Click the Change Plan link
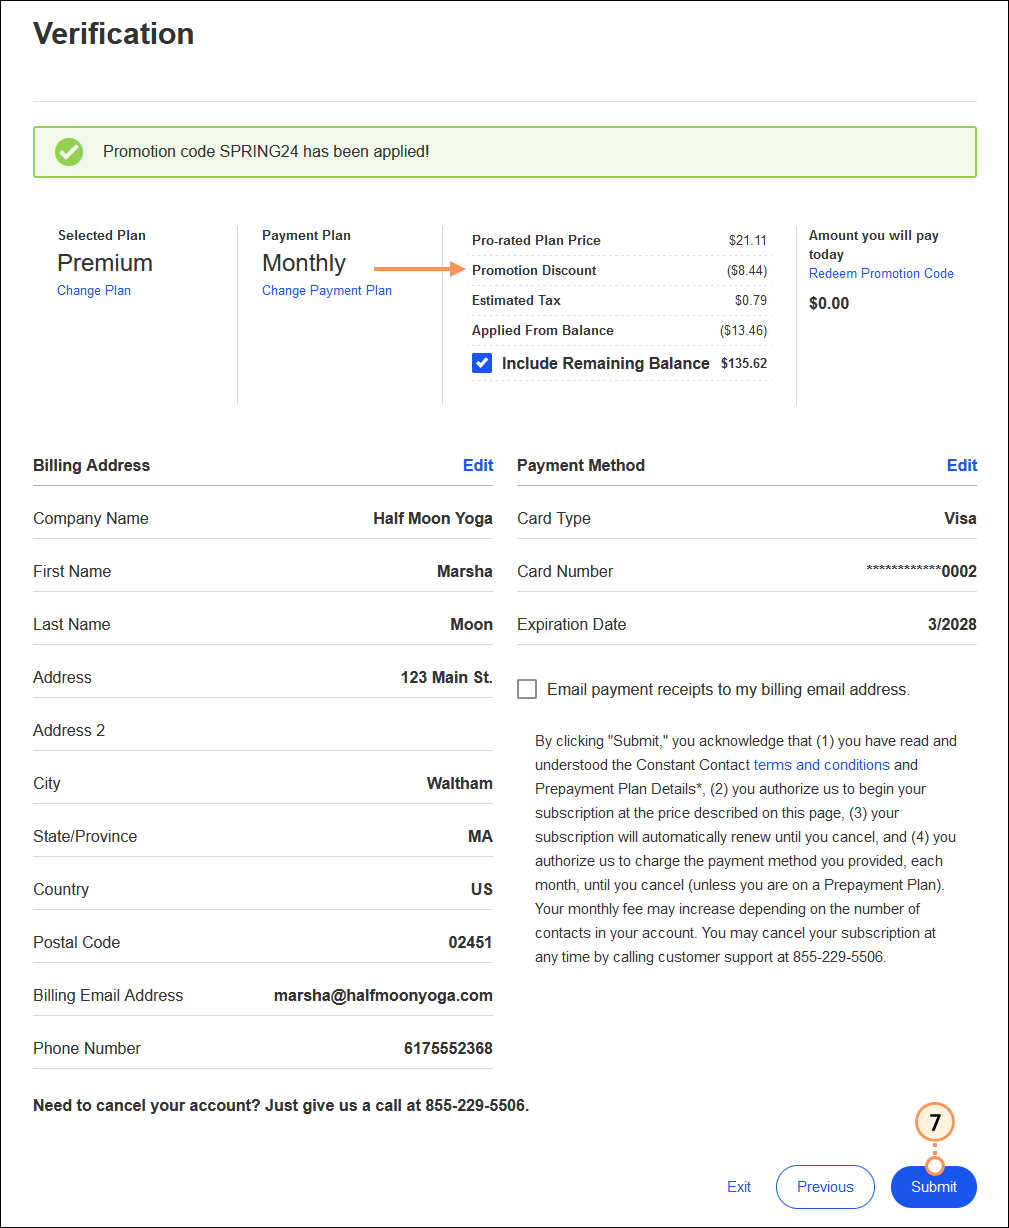 (94, 291)
